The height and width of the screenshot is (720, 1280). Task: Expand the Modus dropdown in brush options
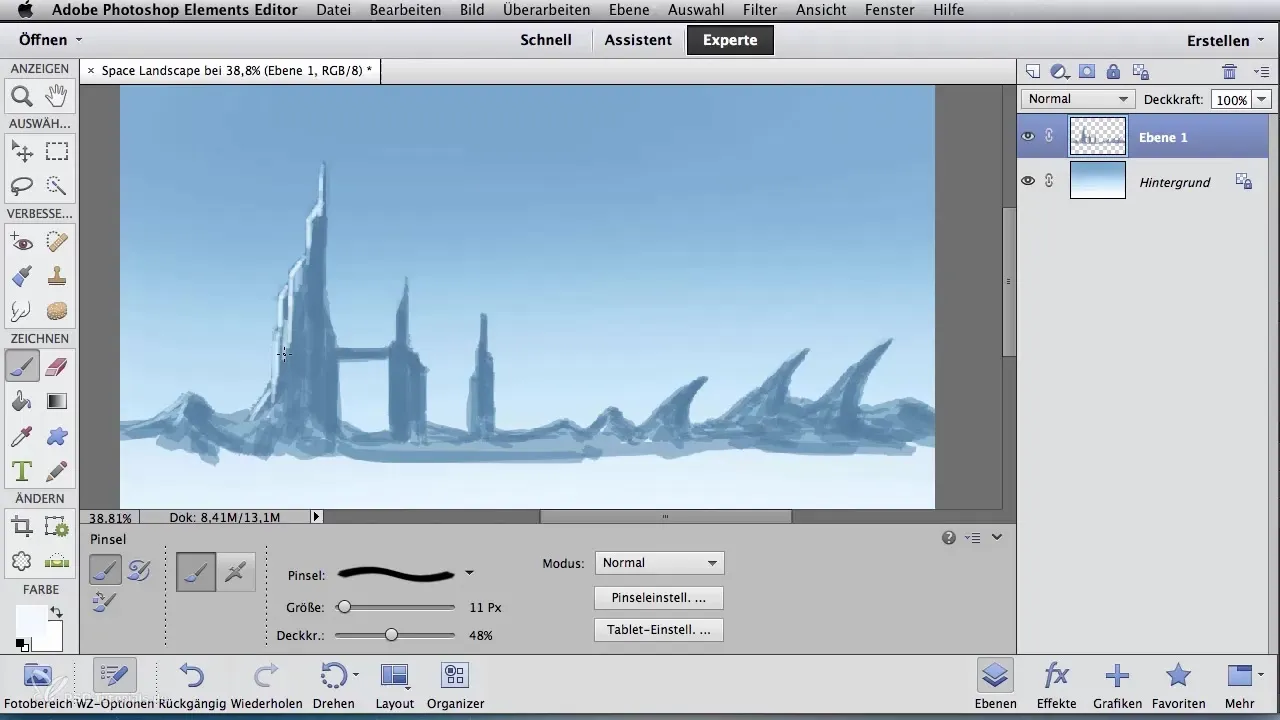(x=659, y=563)
